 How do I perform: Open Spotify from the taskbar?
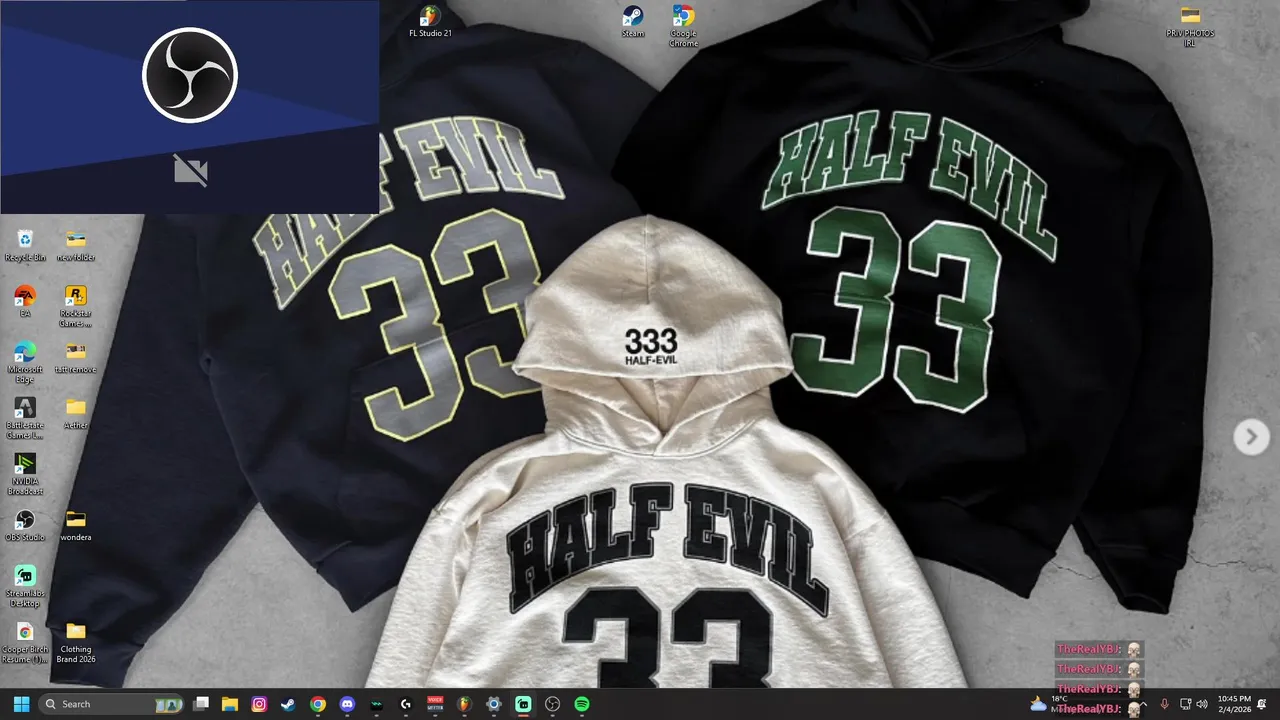pos(582,704)
